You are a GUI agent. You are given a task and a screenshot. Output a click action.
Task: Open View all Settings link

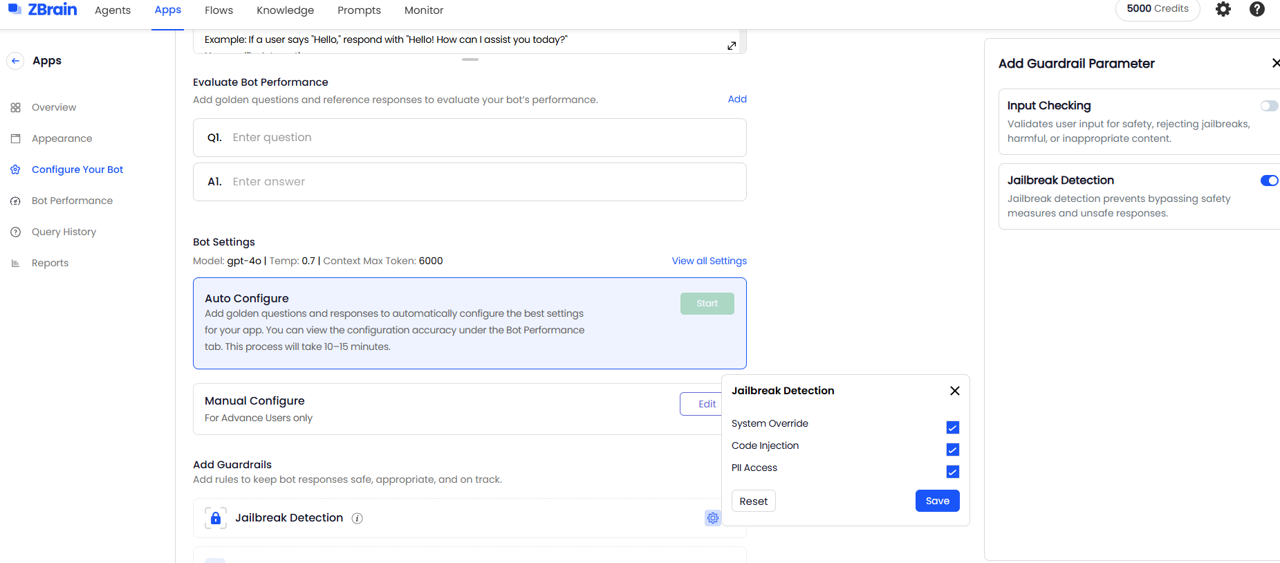coord(708,261)
